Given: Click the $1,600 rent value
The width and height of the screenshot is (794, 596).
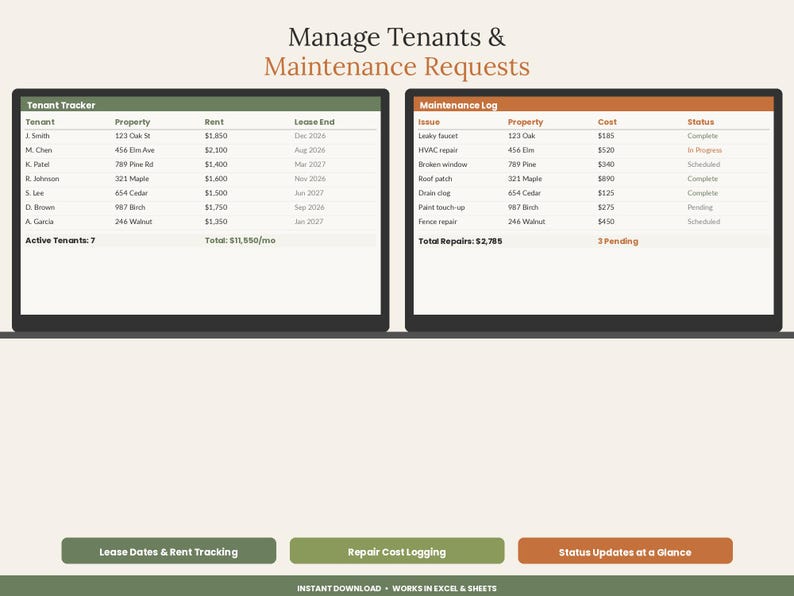Looking at the screenshot, I should [x=216, y=178].
